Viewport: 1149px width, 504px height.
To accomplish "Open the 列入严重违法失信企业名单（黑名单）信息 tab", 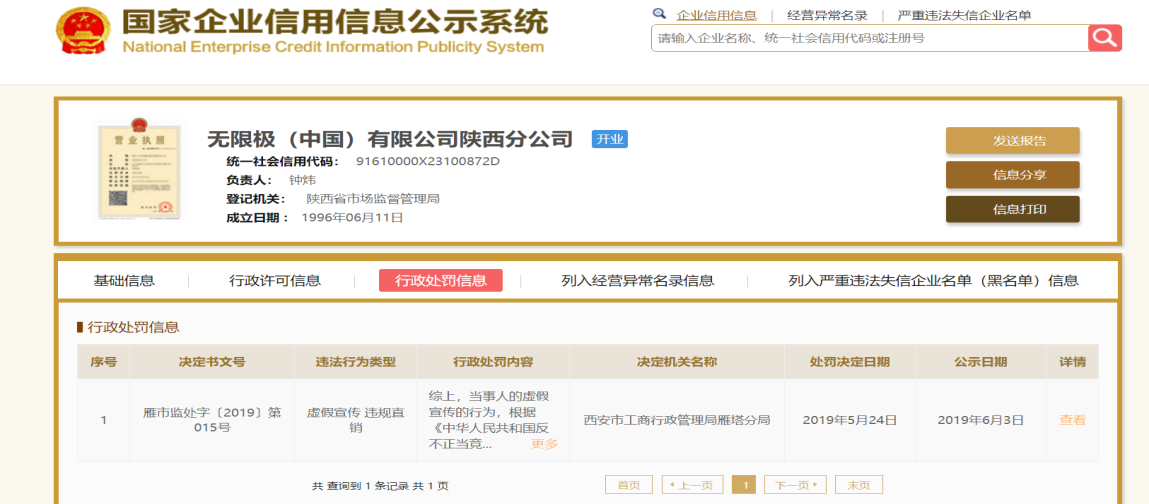I will [934, 281].
